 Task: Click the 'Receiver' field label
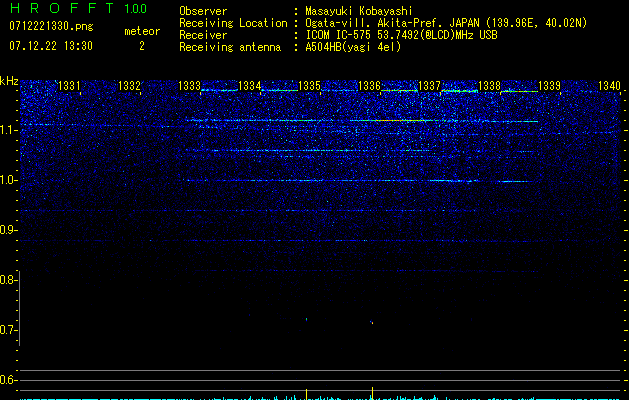[x=203, y=35]
